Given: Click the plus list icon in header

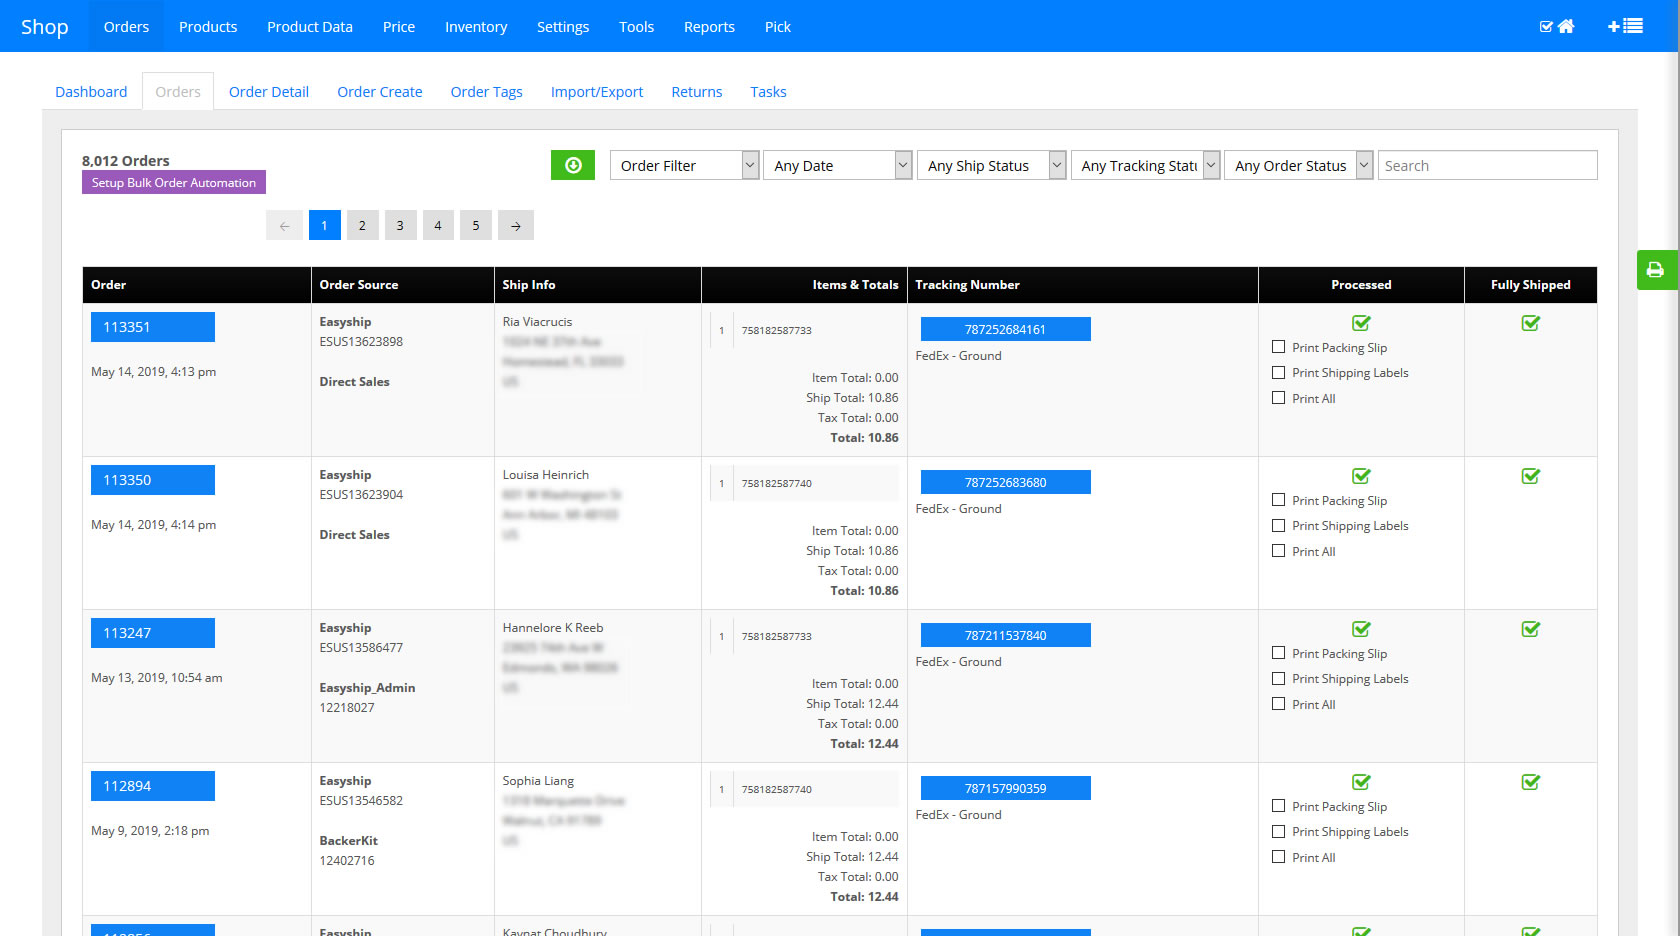Looking at the screenshot, I should (x=1625, y=26).
